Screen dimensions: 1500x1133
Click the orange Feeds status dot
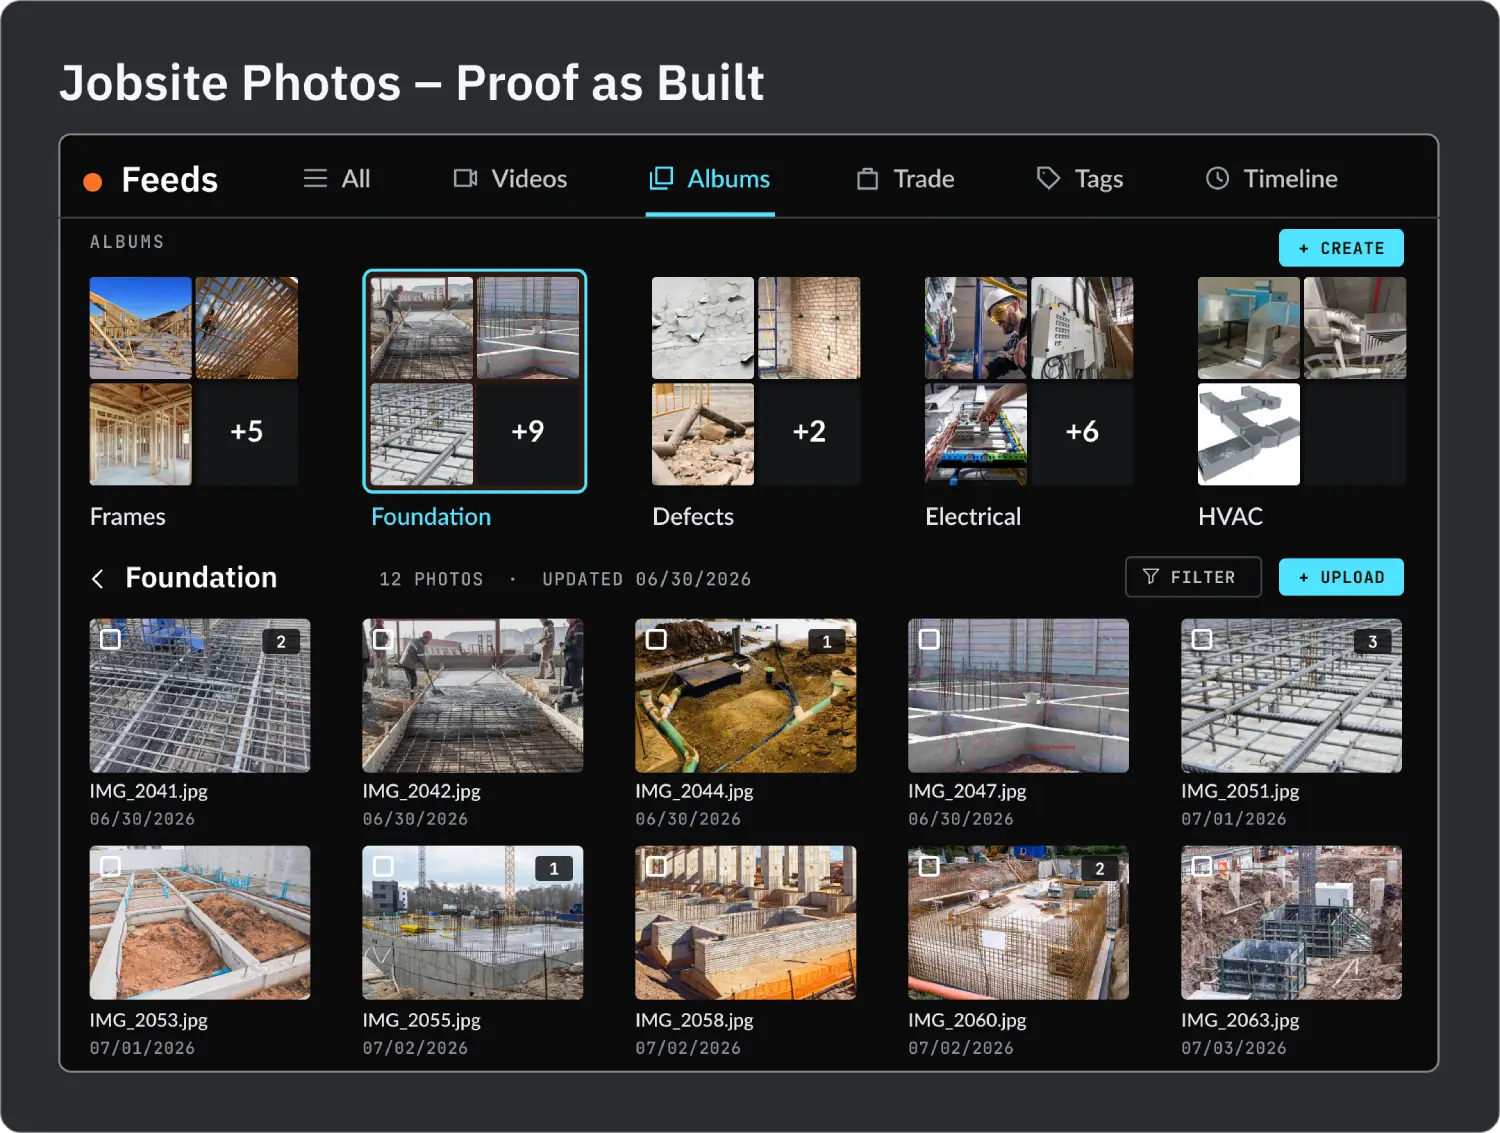(93, 181)
